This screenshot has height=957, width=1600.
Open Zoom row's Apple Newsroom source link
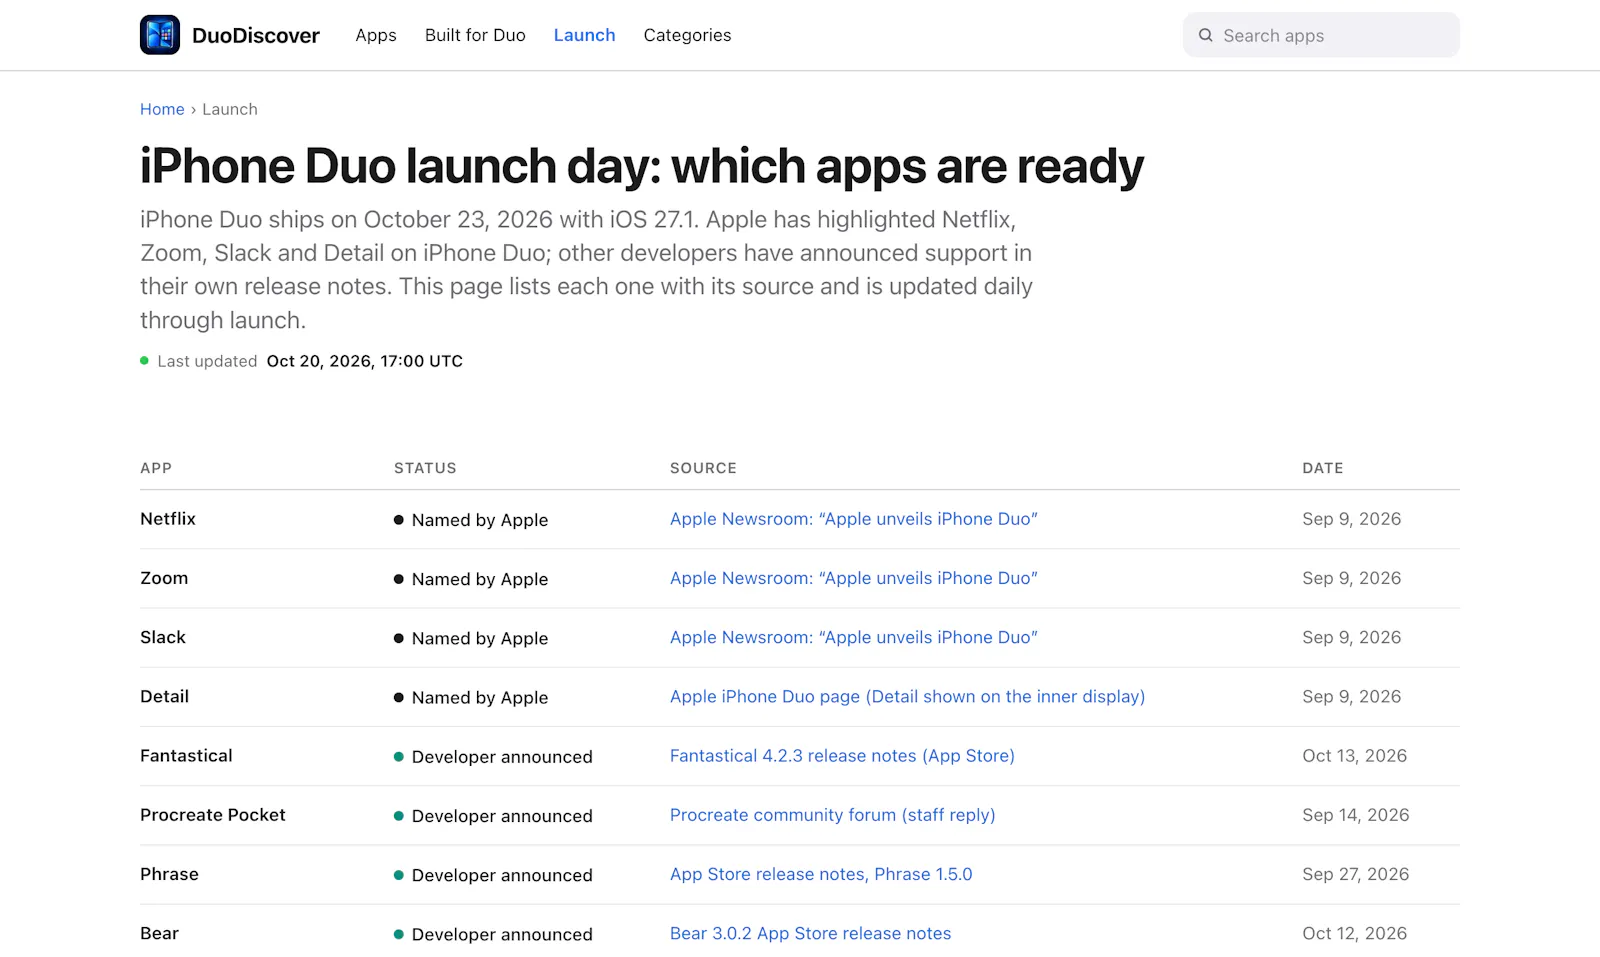click(854, 578)
